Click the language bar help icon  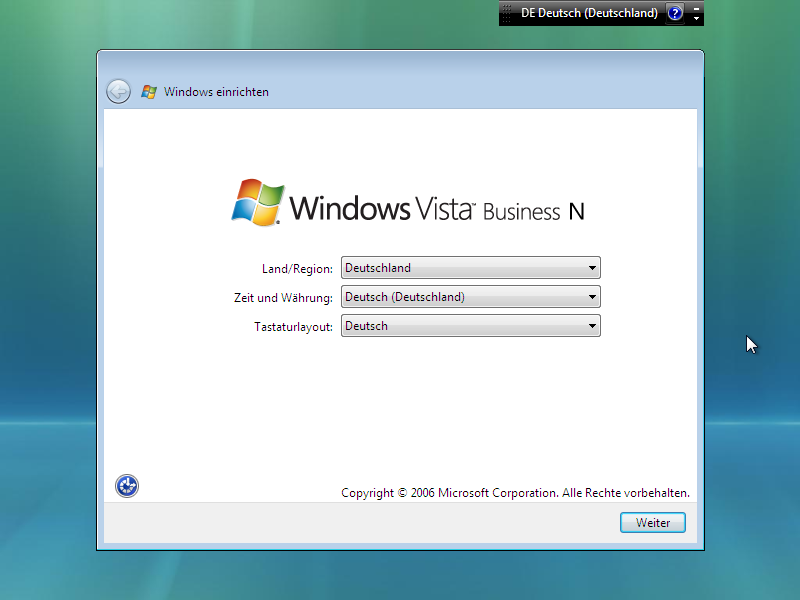click(675, 13)
